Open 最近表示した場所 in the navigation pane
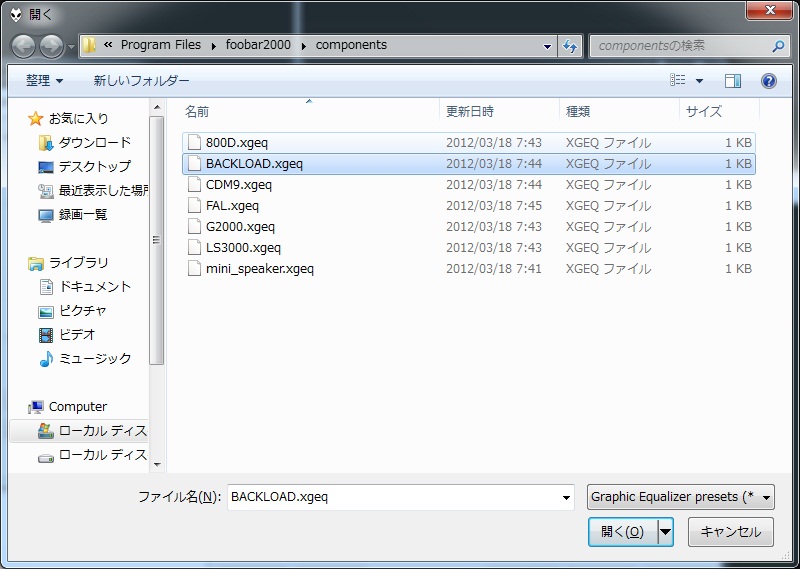800x569 pixels. tap(104, 190)
